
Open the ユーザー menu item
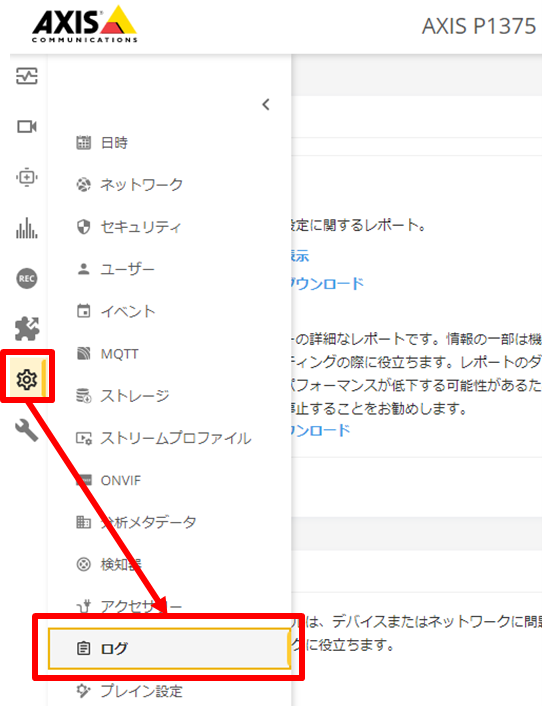(169, 269)
